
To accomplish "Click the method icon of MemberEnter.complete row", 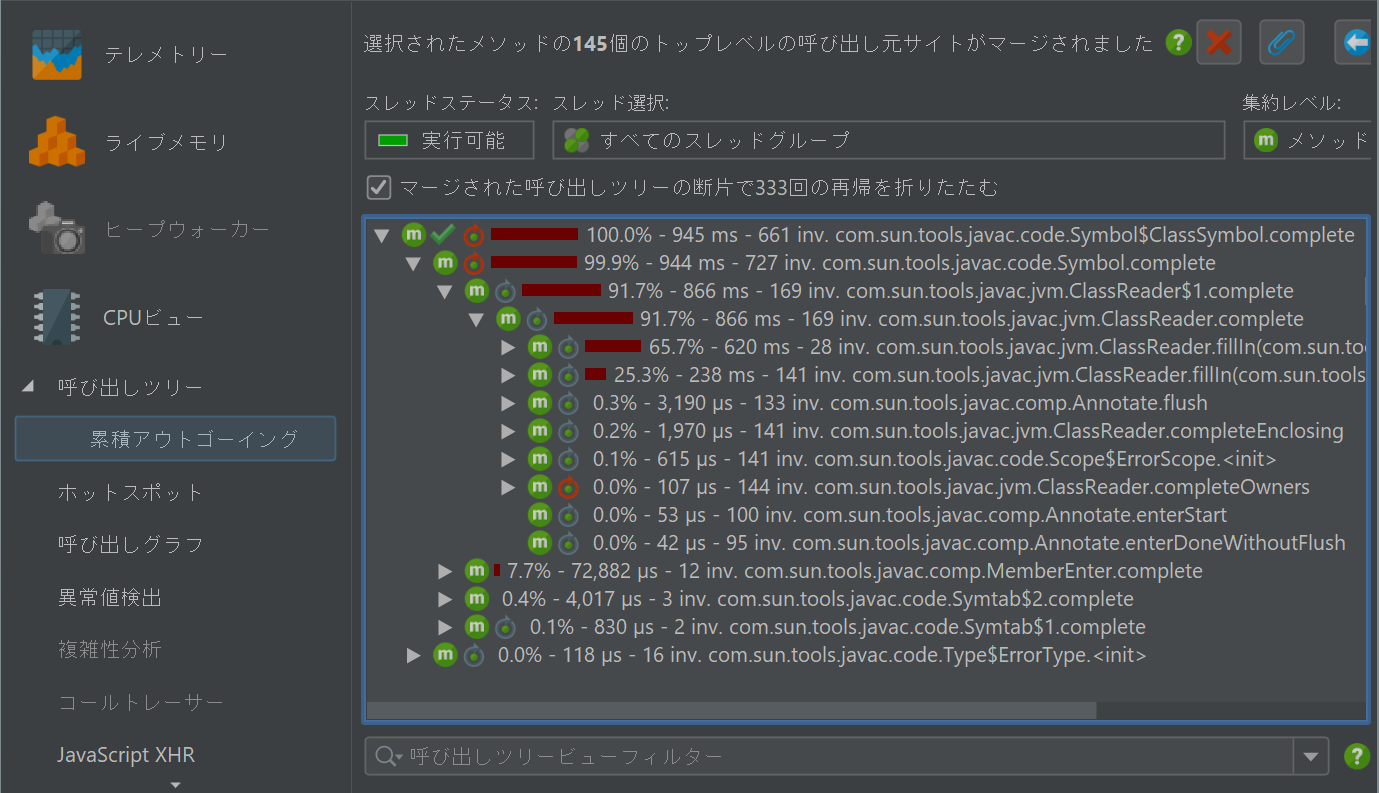I will point(477,571).
